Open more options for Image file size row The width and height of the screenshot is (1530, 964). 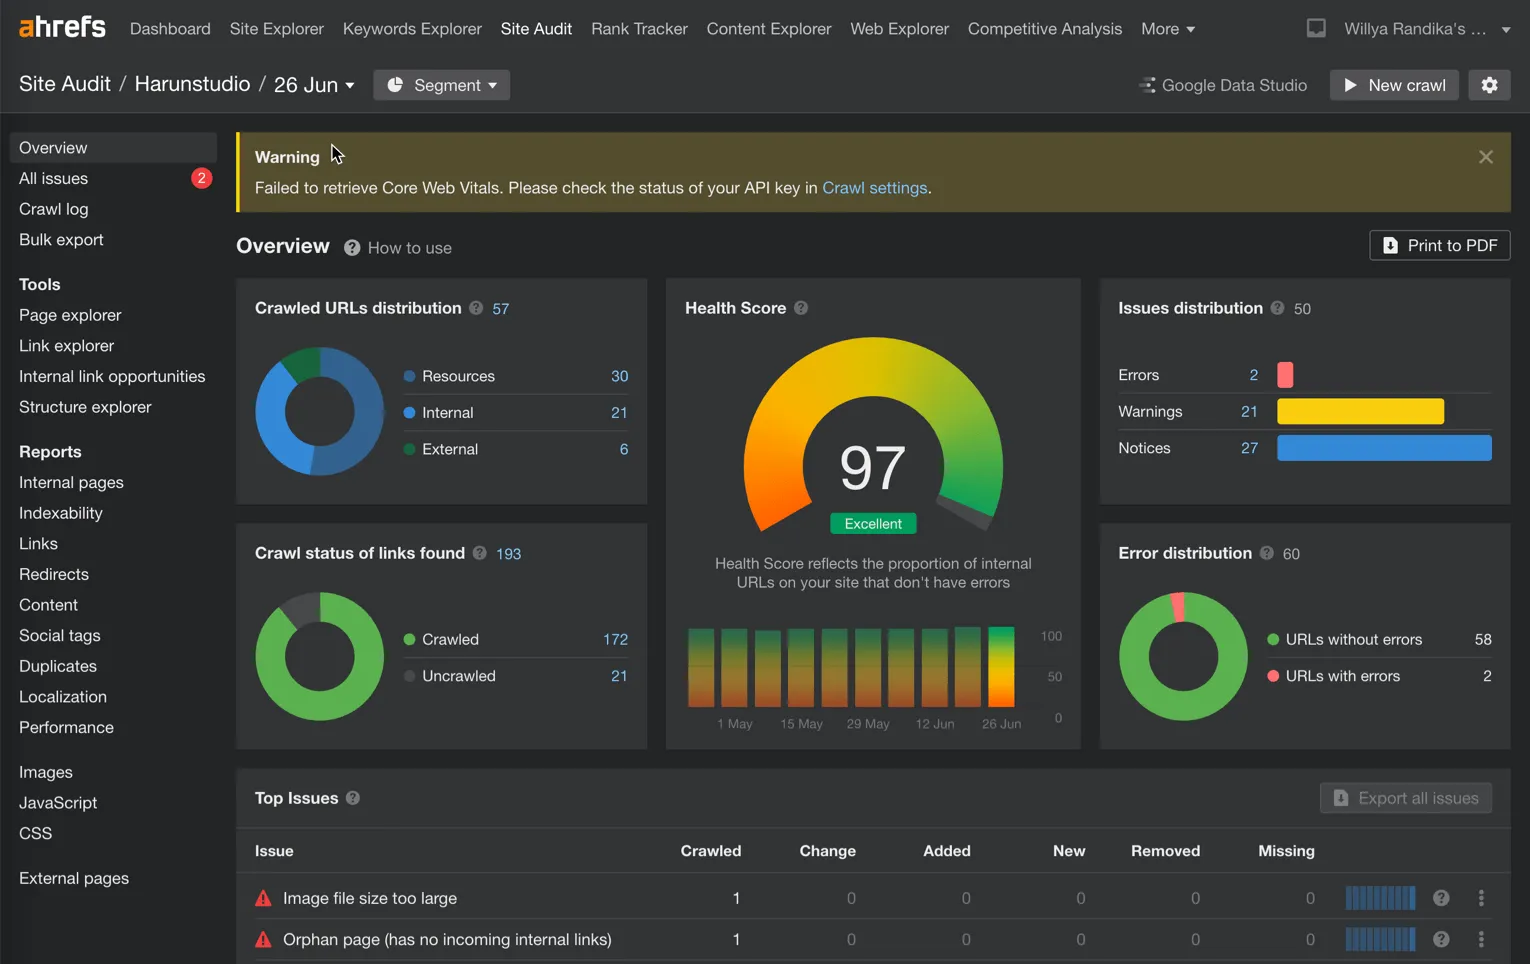(1481, 898)
